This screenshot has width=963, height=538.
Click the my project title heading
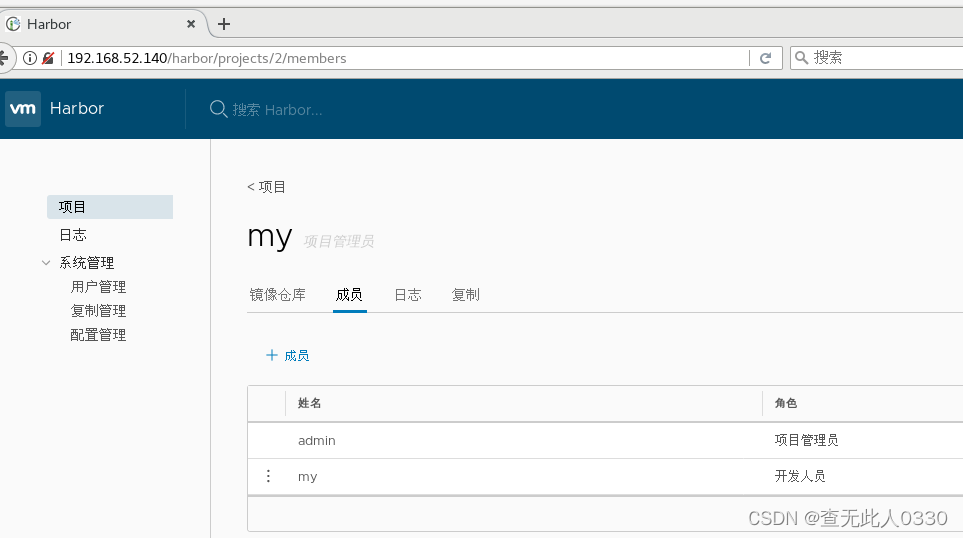click(x=270, y=236)
